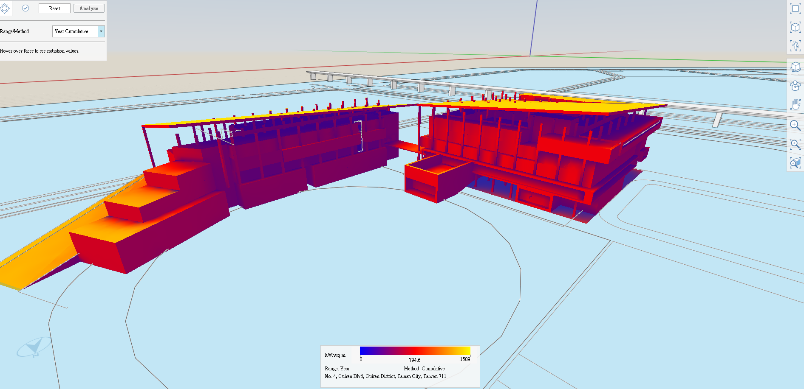The height and width of the screenshot is (389, 804).
Task: Click the Fit All square view icon
Action: point(795,9)
